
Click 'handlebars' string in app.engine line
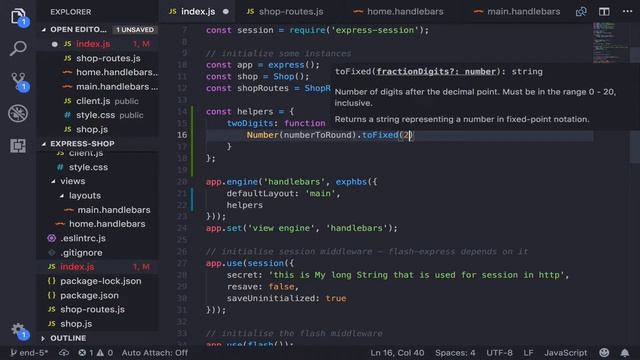click(x=294, y=182)
